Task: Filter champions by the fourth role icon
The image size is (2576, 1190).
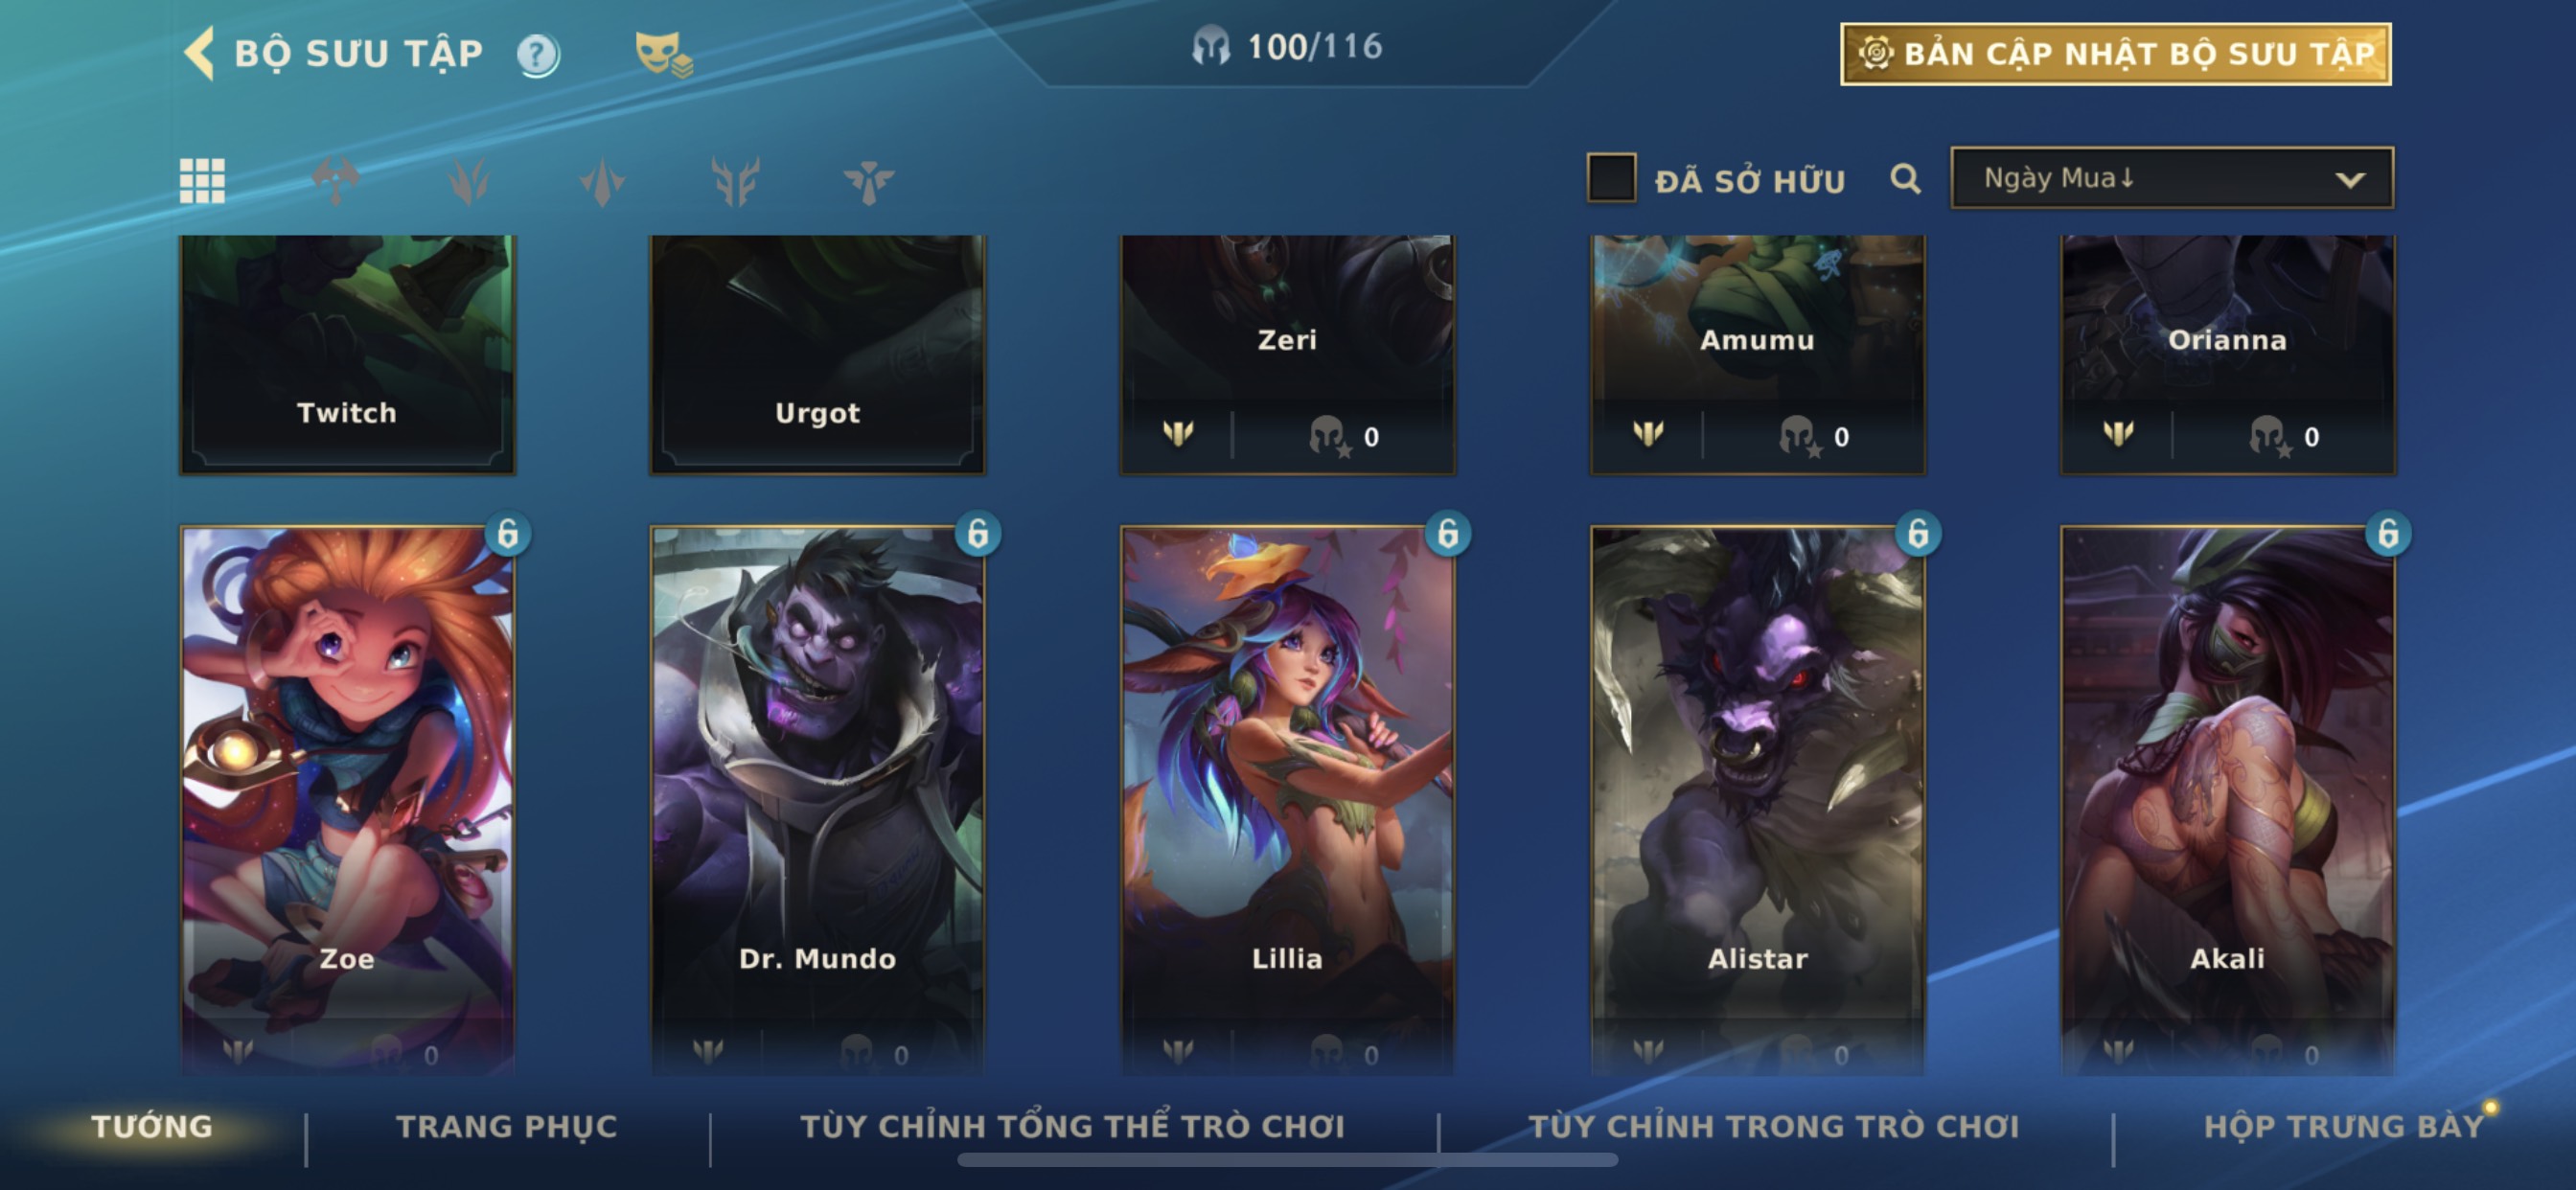Action: 735,181
